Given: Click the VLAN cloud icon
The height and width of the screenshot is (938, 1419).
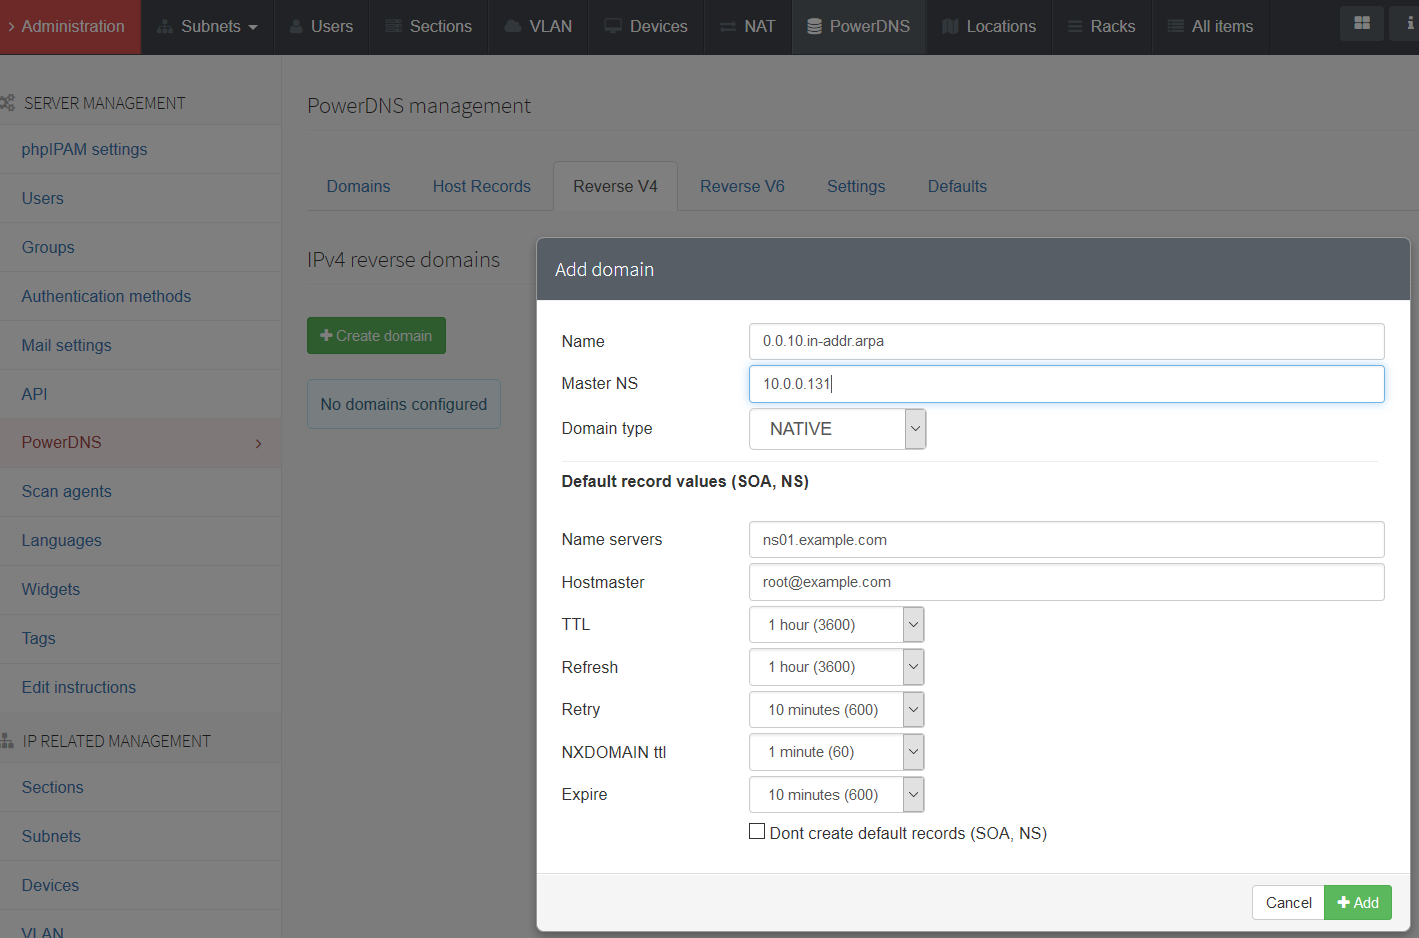Looking at the screenshot, I should pyautogui.click(x=513, y=27).
